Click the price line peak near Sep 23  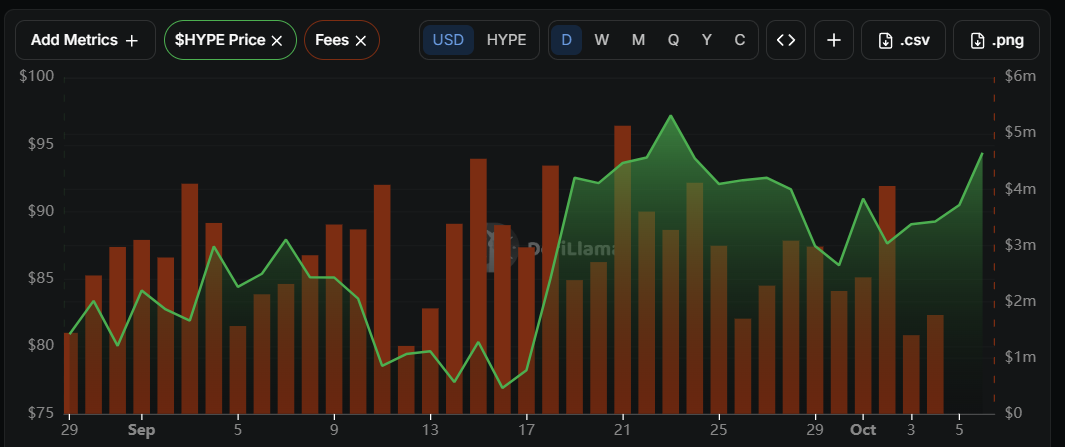pos(670,116)
